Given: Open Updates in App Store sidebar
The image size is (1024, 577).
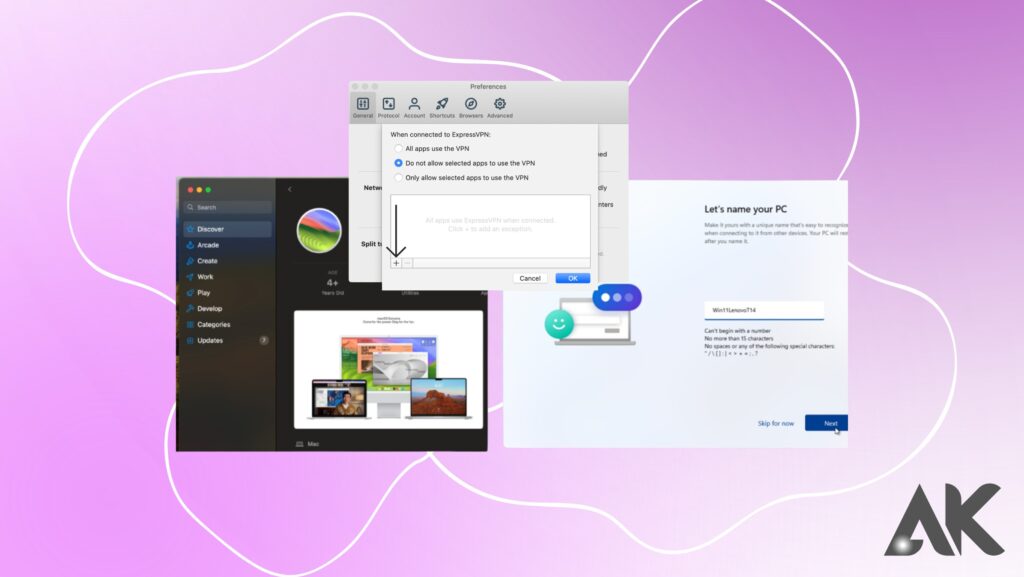Looking at the screenshot, I should point(227,341).
